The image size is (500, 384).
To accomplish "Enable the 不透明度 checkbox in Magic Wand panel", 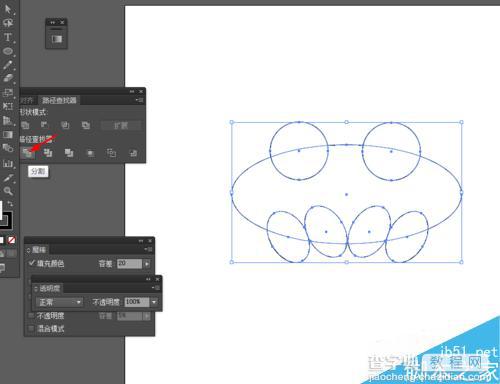I will (x=31, y=315).
